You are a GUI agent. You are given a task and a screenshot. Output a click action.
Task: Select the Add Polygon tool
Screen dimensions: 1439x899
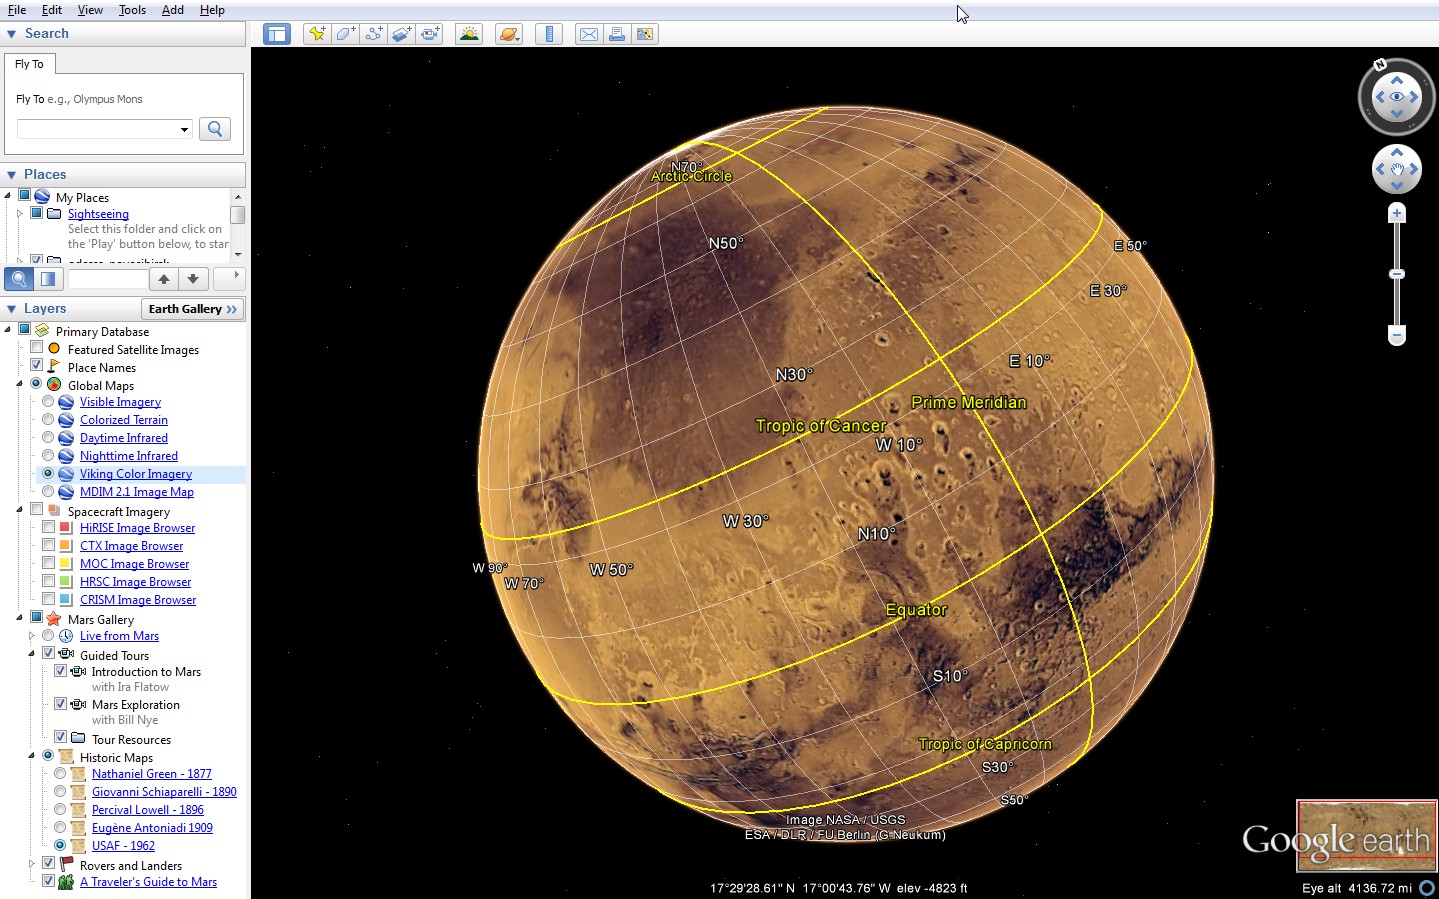coord(345,33)
